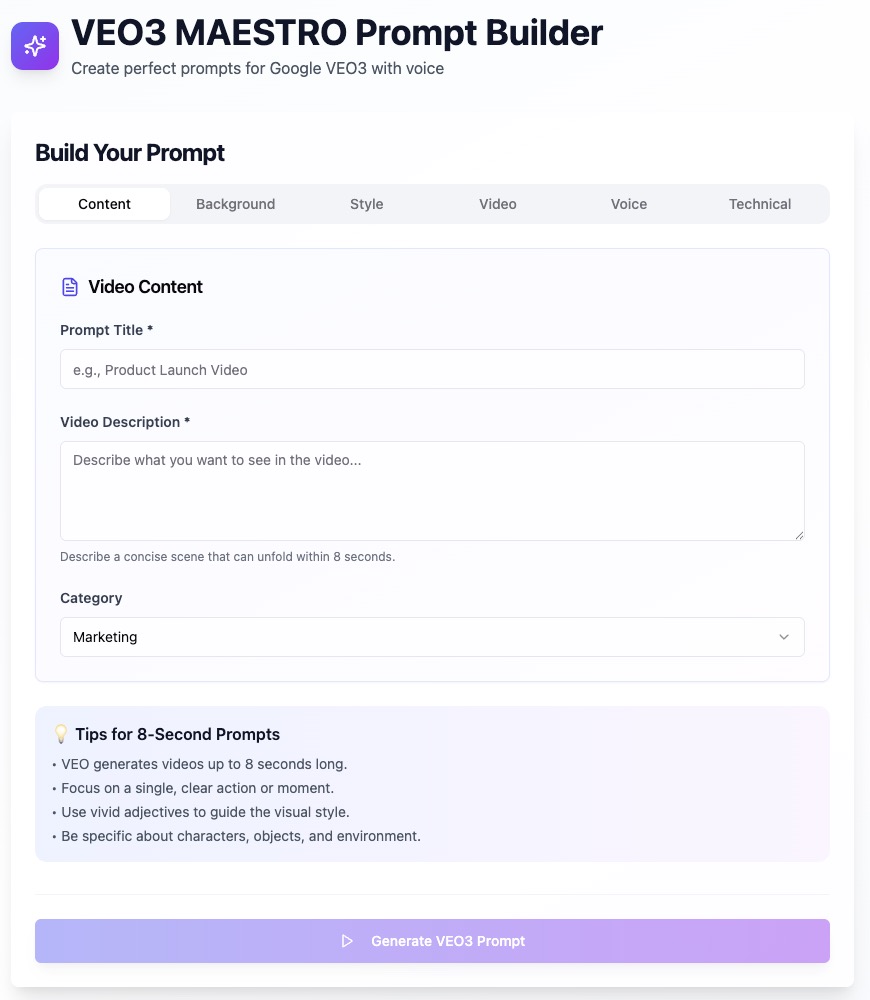Focus the Prompt Title input field
Screen dimensions: 870x1000
pos(432,369)
